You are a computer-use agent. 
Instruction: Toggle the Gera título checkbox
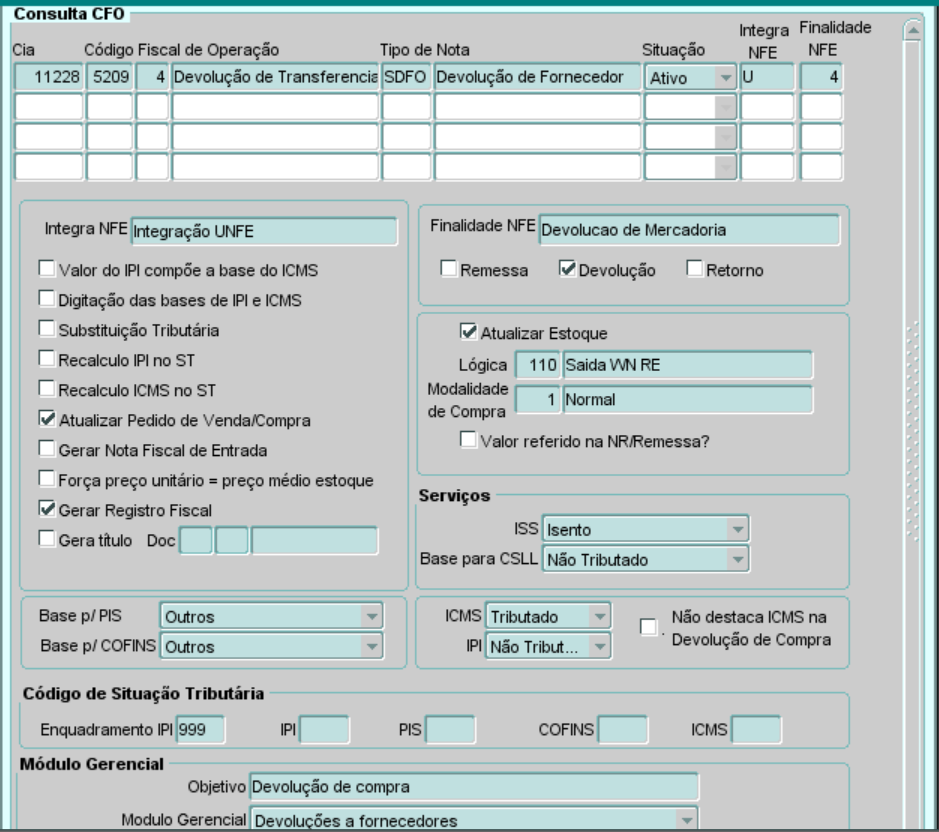[47, 539]
